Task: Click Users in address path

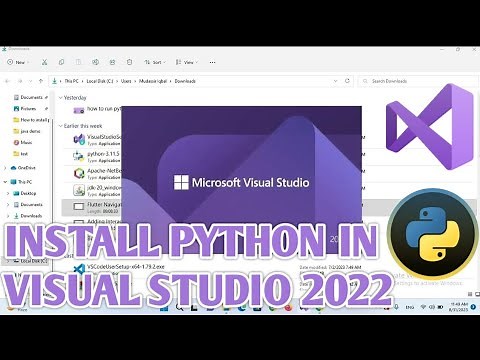Action: click(126, 81)
